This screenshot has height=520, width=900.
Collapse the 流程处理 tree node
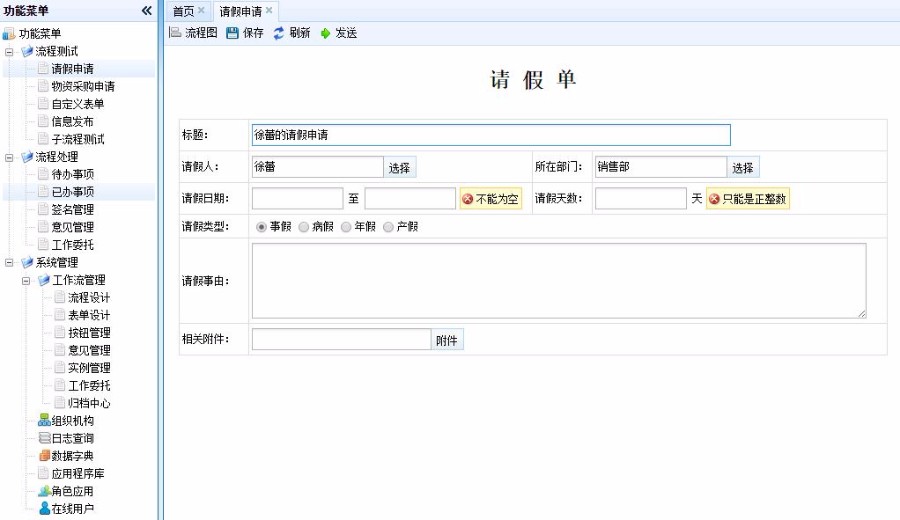(9, 157)
